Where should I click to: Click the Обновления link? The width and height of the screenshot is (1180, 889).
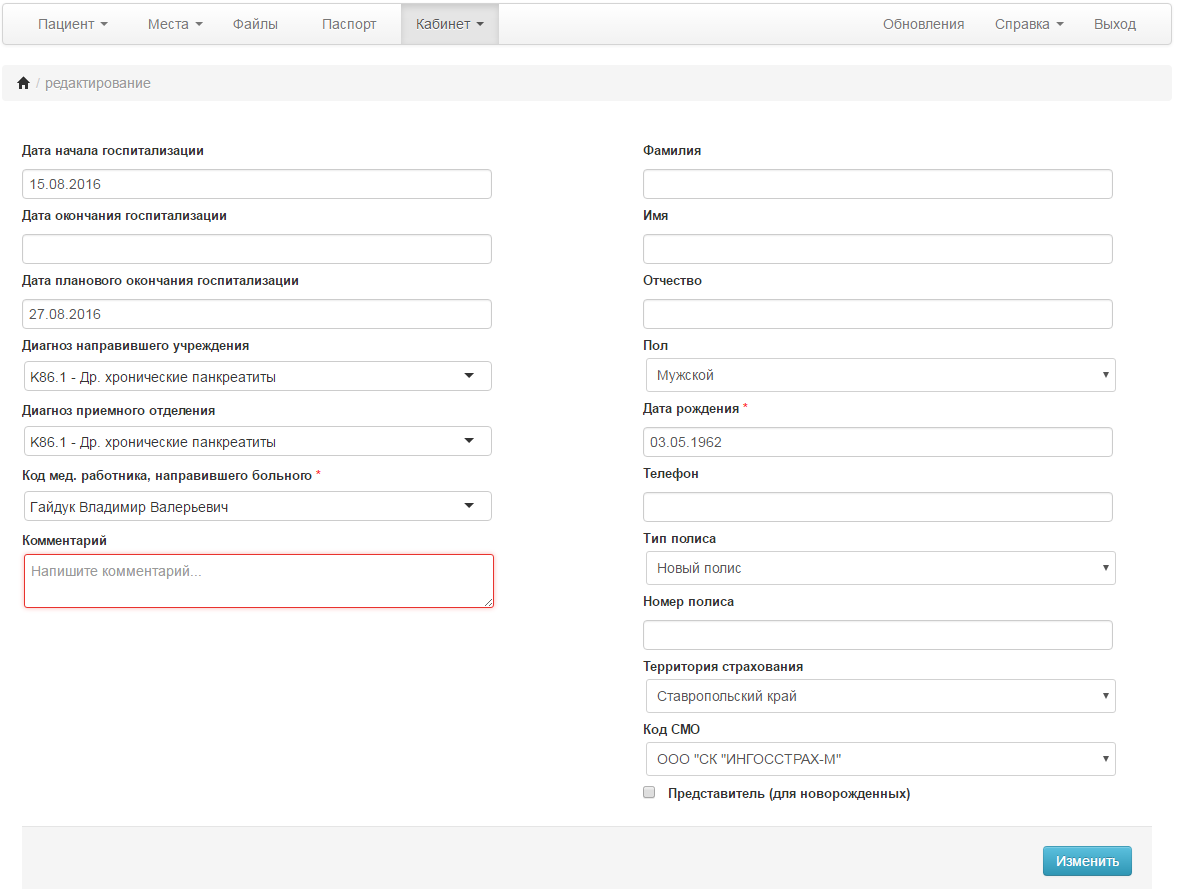[923, 24]
